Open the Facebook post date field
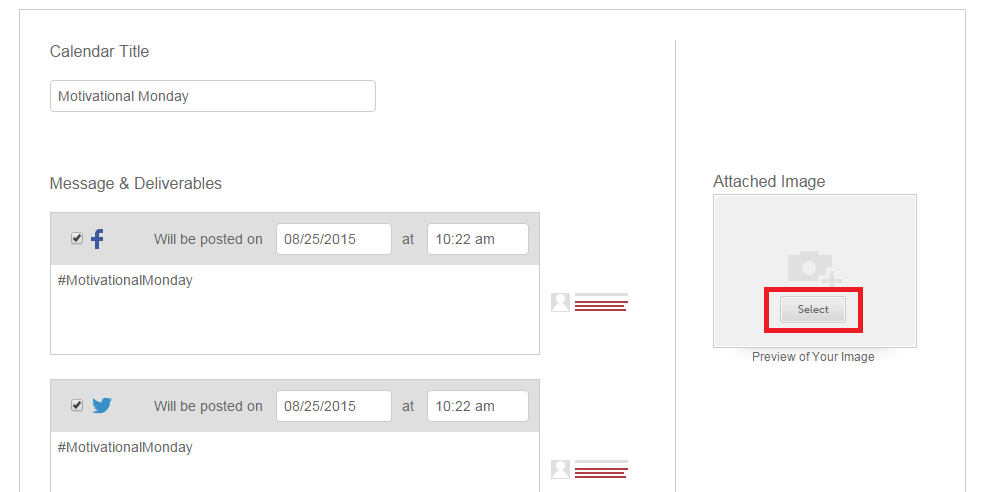 333,239
